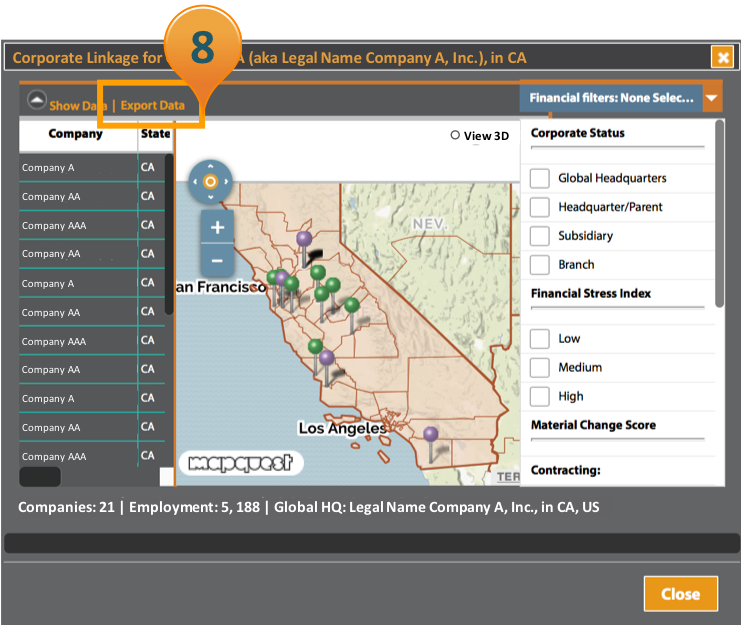Click the orange Close button

681,594
